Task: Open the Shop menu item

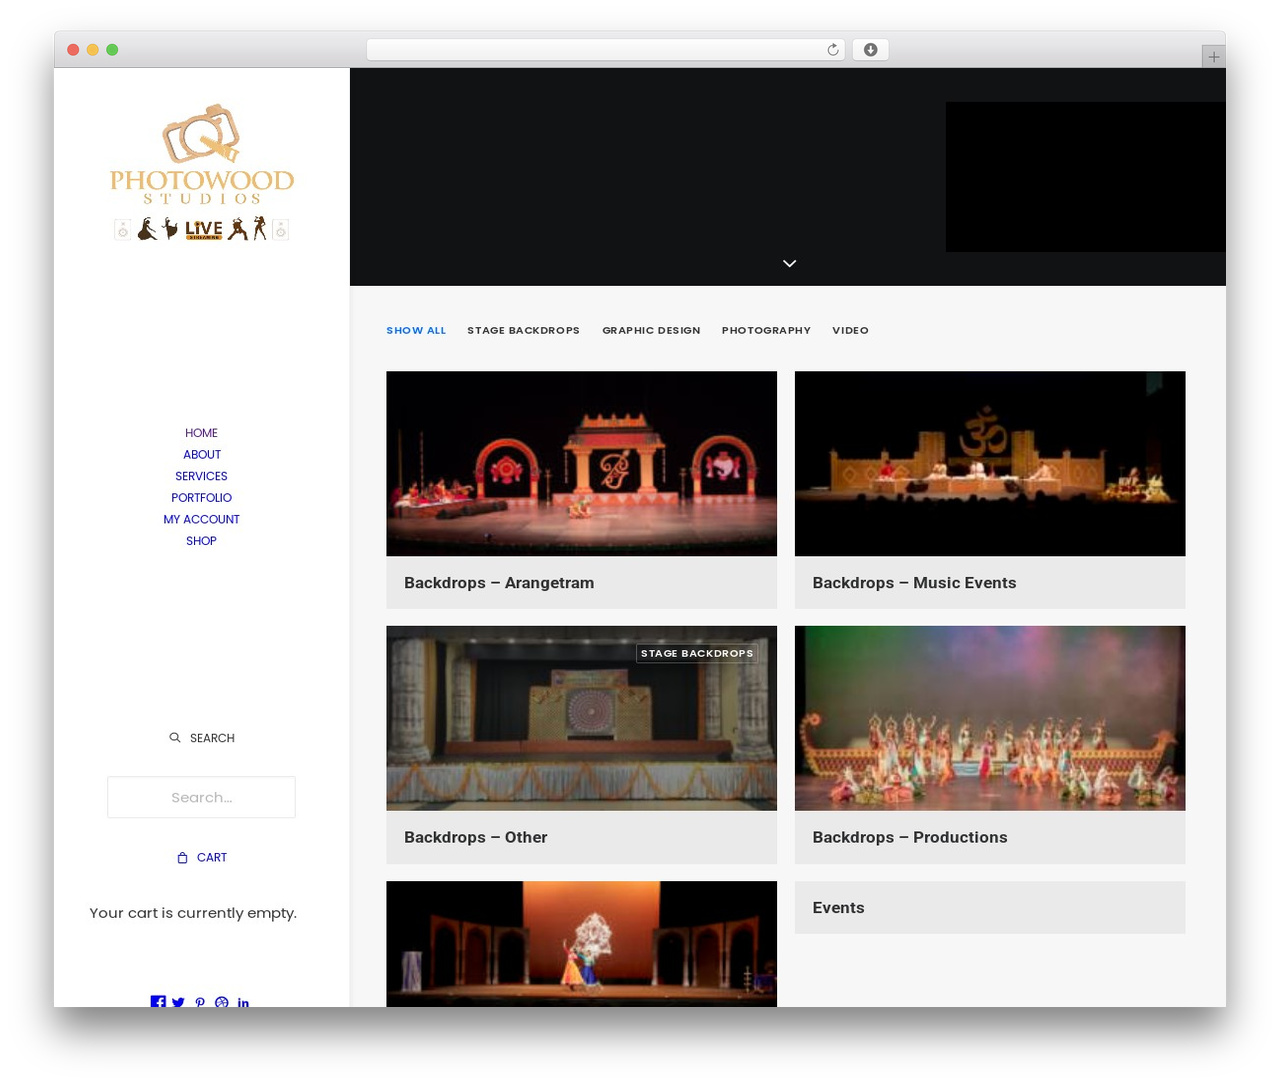Action: (x=201, y=540)
